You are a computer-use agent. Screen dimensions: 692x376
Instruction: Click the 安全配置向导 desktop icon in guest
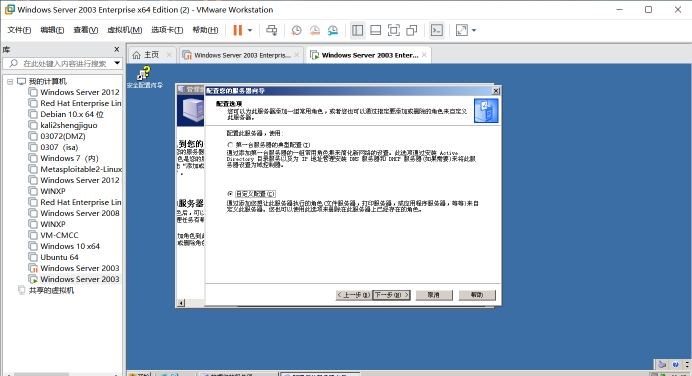[144, 77]
